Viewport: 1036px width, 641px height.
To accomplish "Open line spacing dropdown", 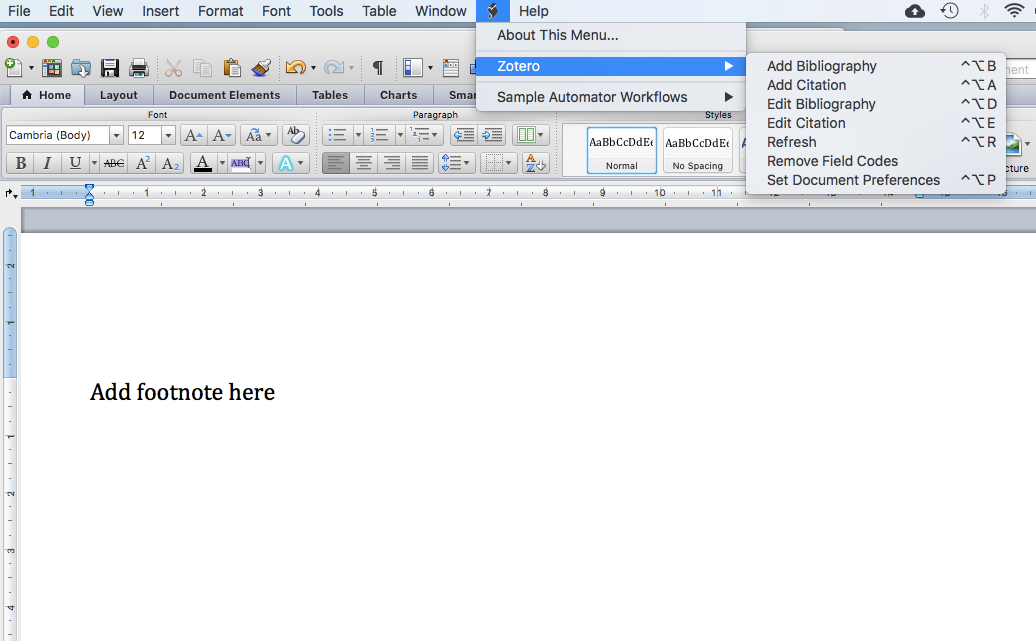I will click(455, 163).
